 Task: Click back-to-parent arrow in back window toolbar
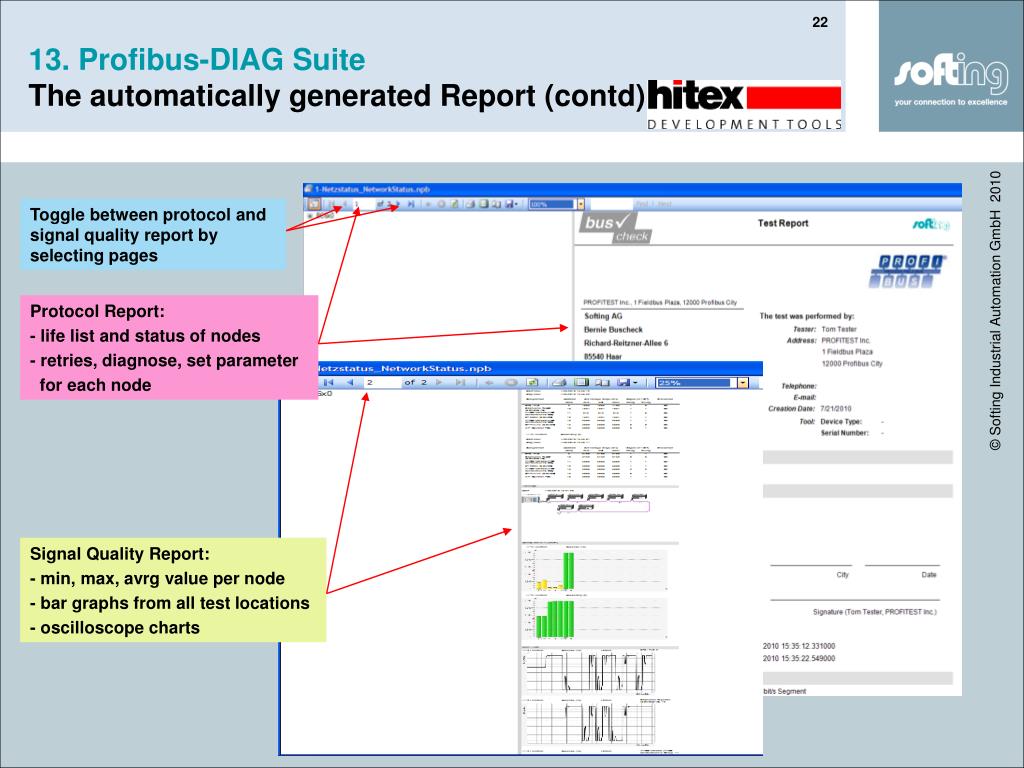coord(428,204)
